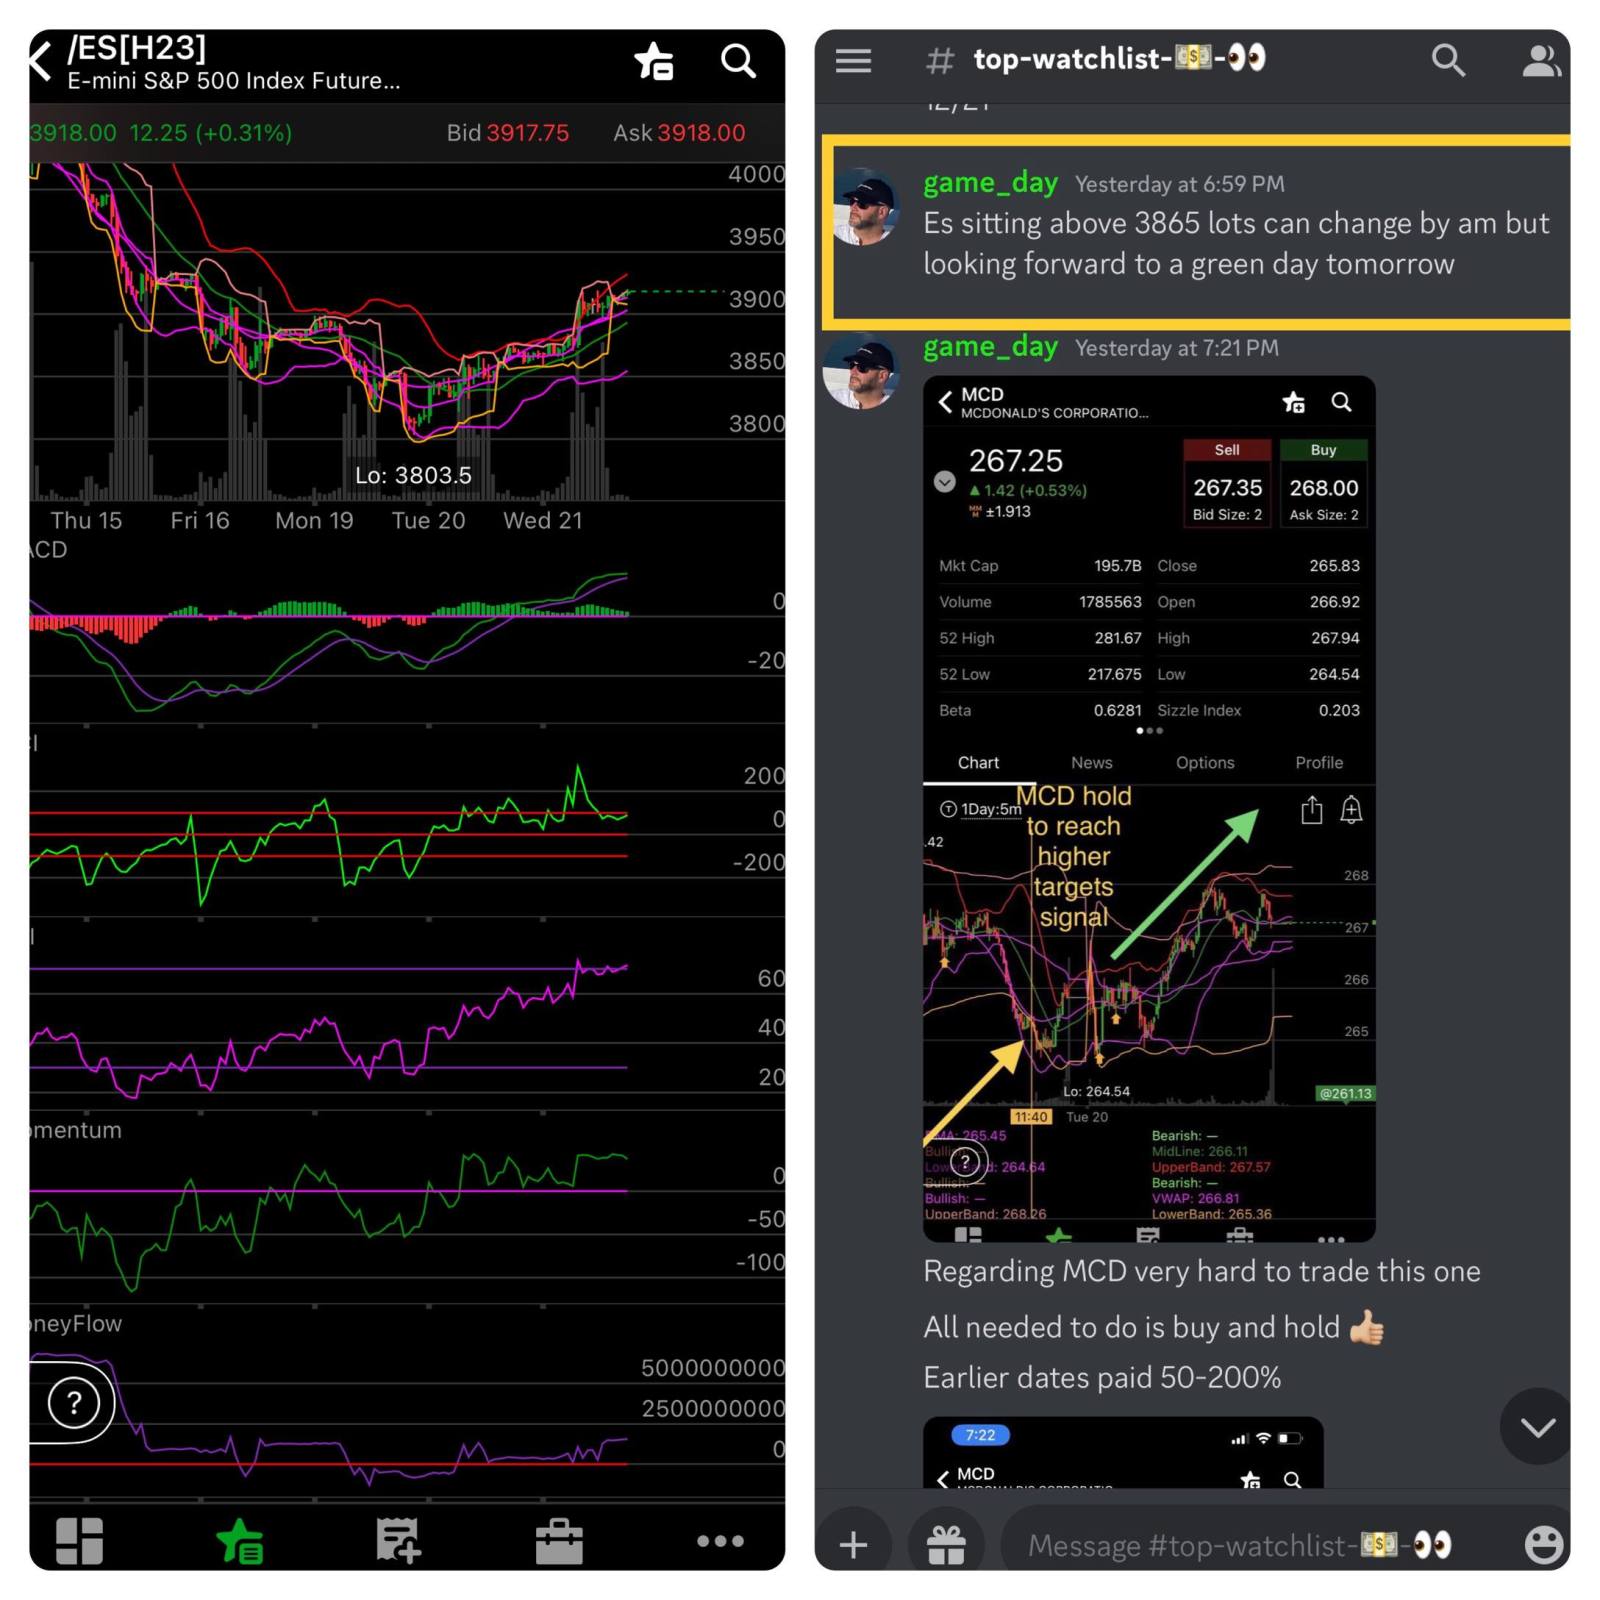Open the MCD screenshot image attachment
1600x1600 pixels.
tap(1149, 809)
